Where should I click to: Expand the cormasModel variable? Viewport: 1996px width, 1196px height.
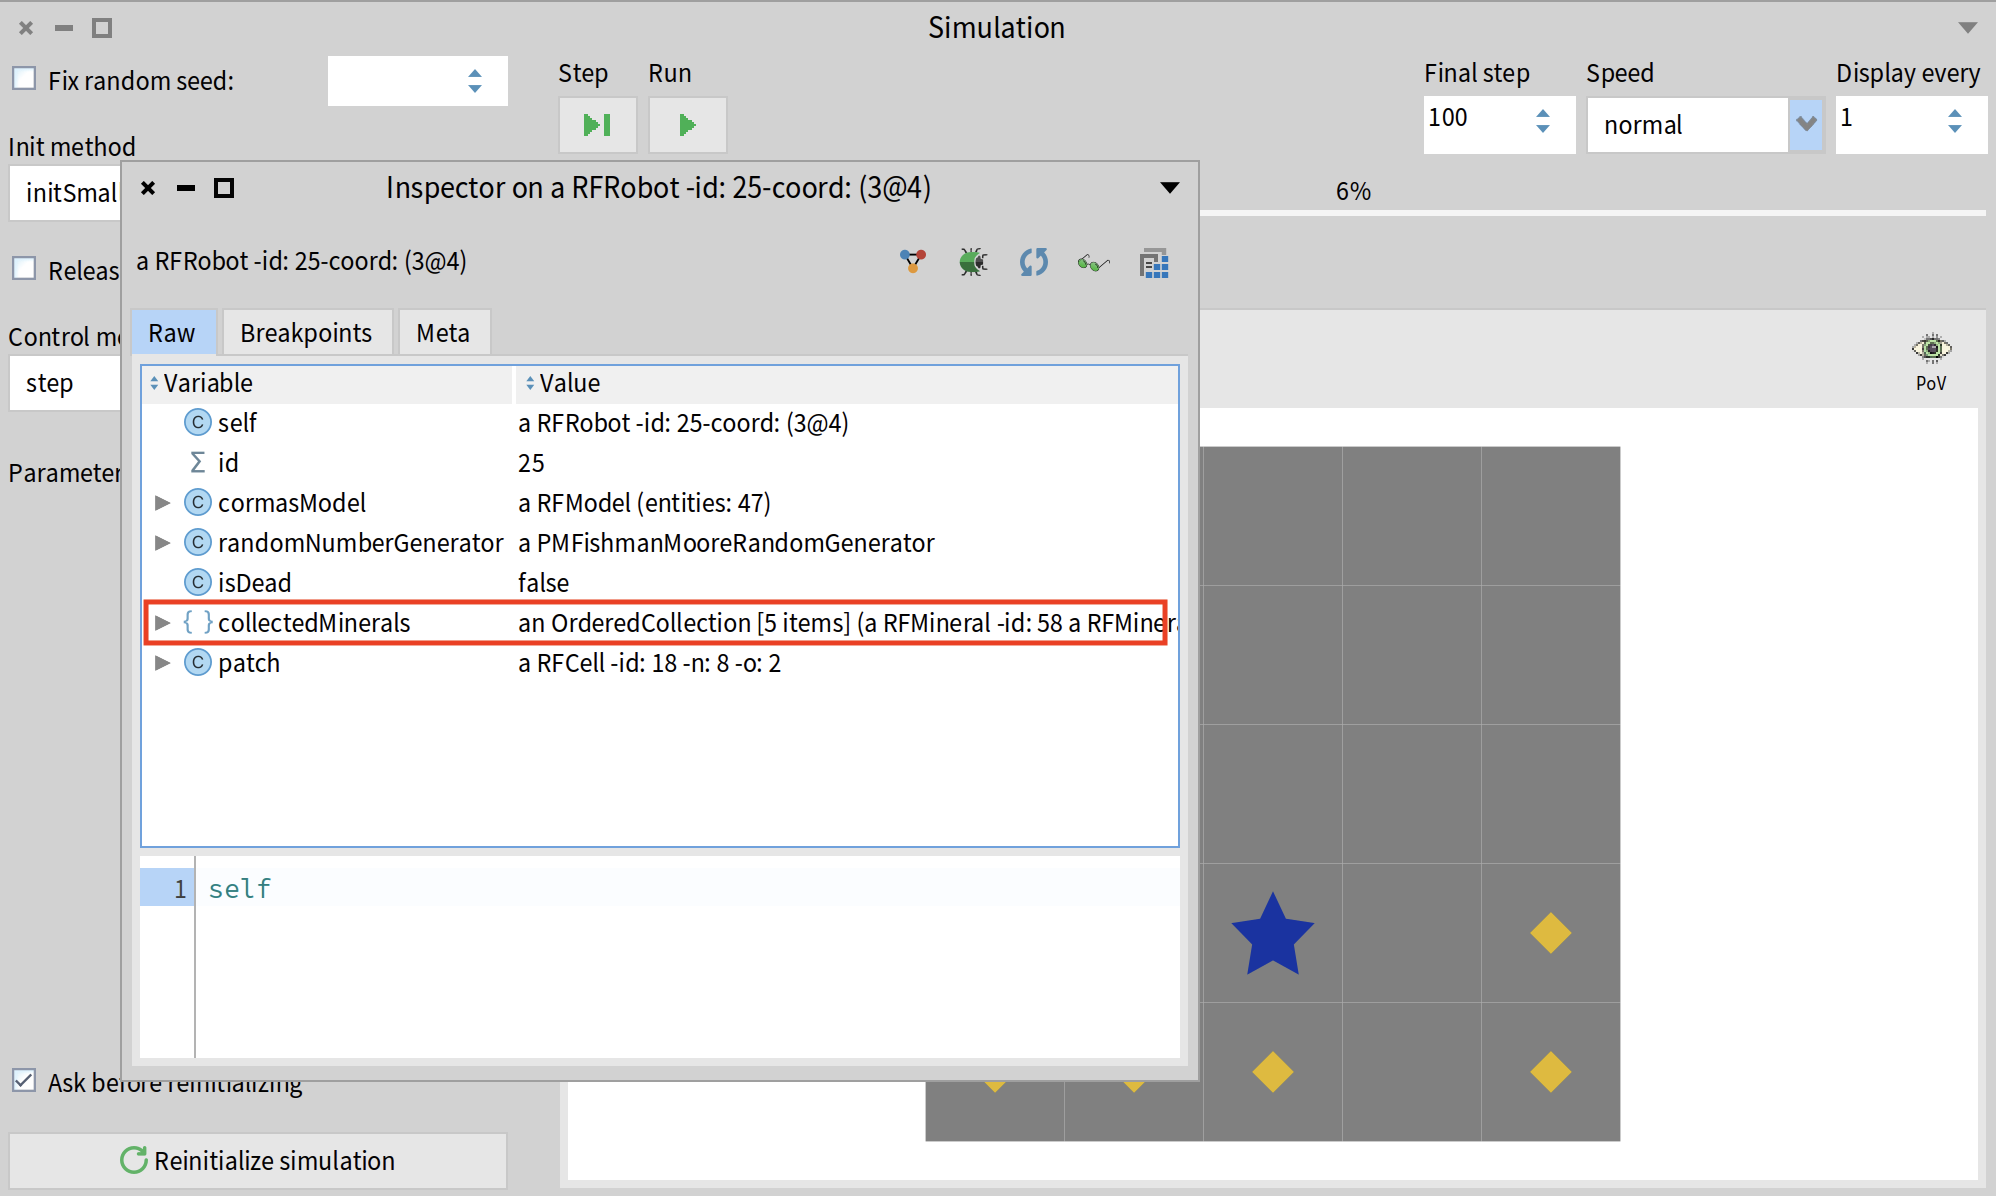(162, 503)
